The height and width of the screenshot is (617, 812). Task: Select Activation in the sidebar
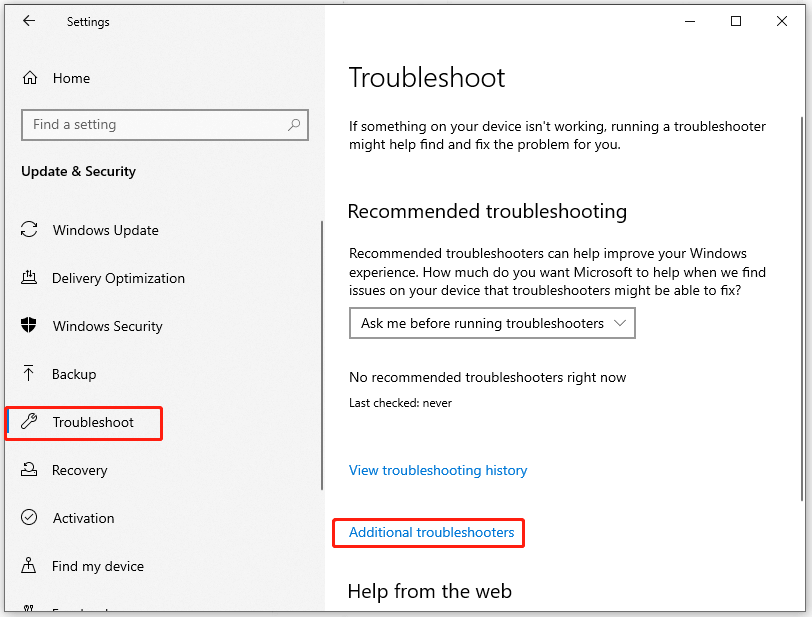point(83,518)
